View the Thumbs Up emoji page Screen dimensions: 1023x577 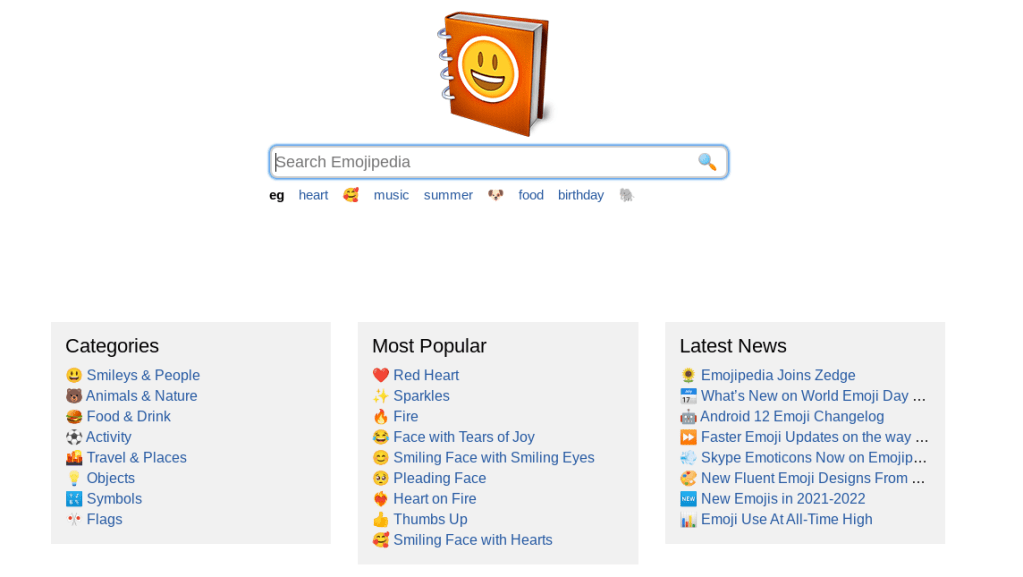tap(430, 519)
